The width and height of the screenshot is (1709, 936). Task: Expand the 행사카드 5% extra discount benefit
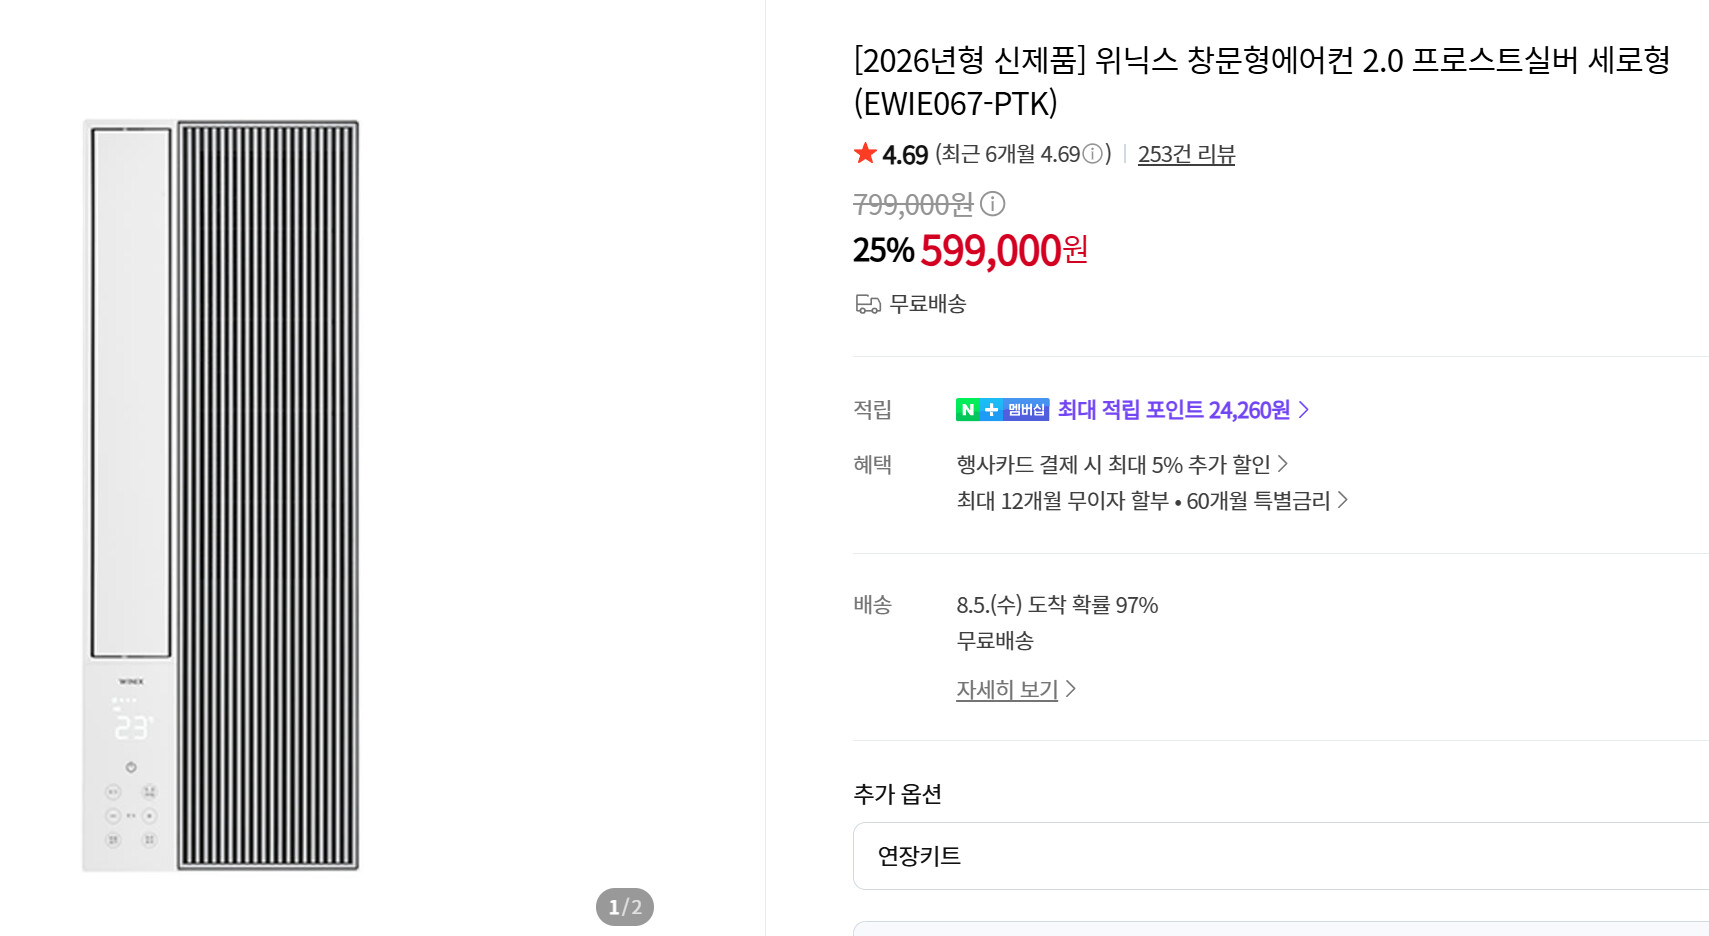click(x=1122, y=464)
